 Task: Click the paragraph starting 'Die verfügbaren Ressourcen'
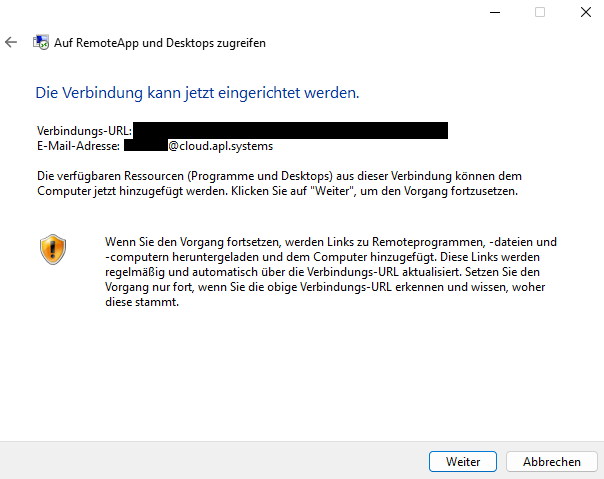[x=279, y=183]
